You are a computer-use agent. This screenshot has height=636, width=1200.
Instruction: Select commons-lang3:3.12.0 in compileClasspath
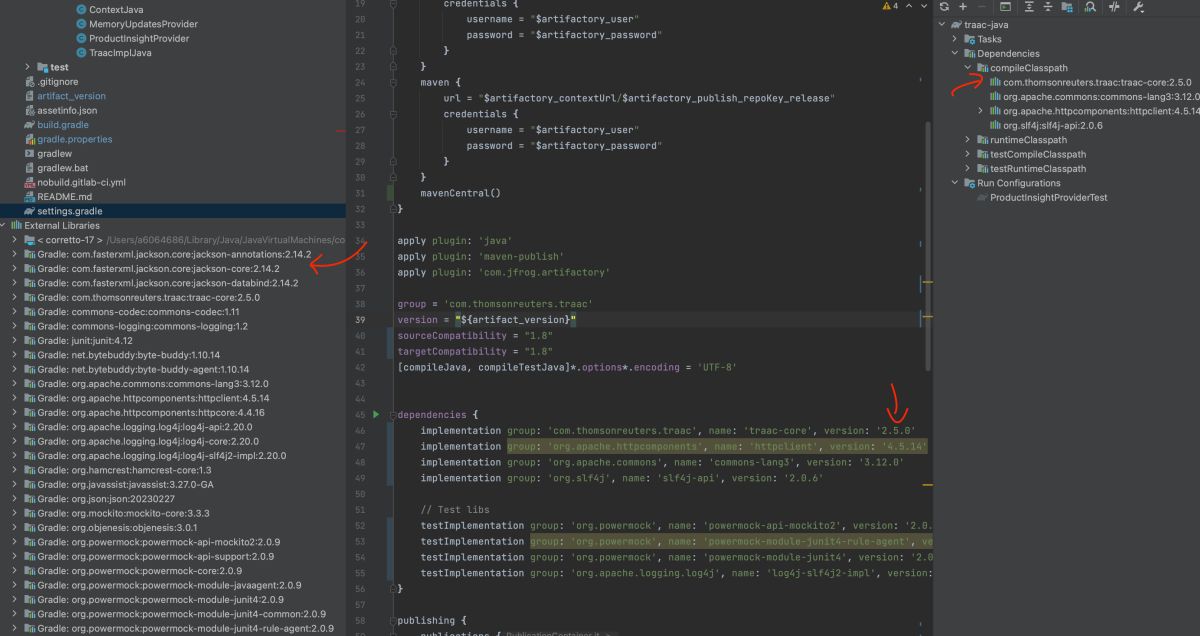click(x=1101, y=97)
